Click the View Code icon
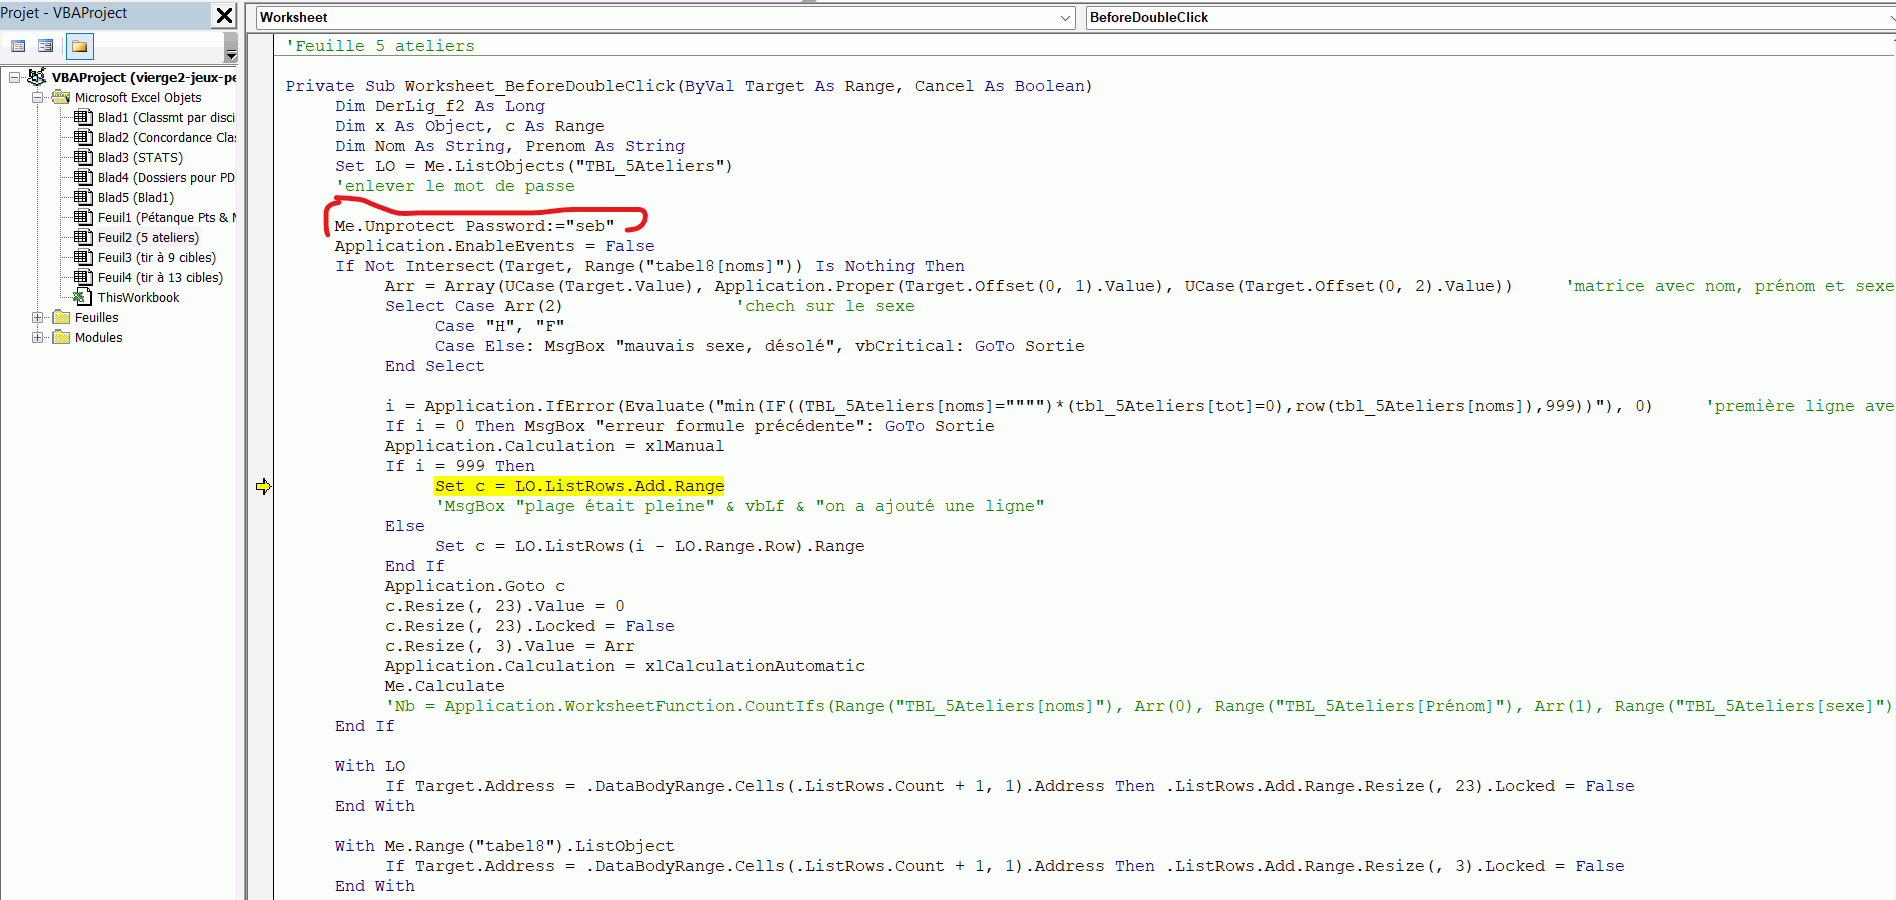 click(18, 46)
